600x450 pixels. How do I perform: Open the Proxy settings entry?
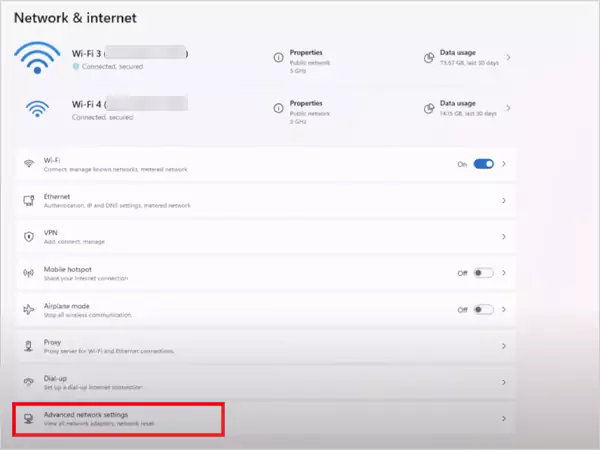pos(266,346)
